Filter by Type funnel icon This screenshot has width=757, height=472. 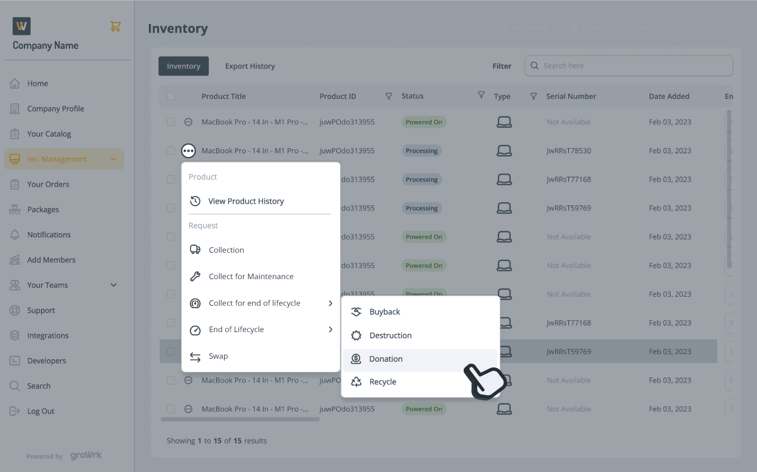(x=533, y=96)
